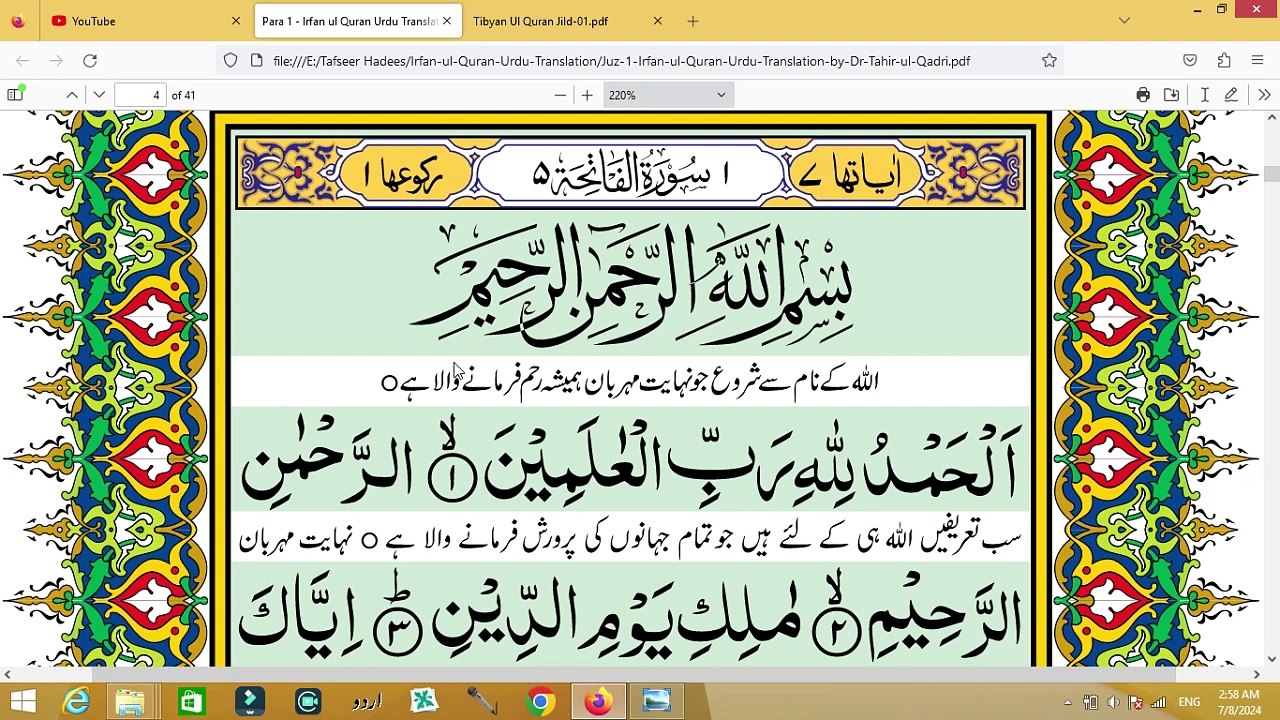Click the Firefox View icon
The height and width of the screenshot is (720, 1280).
[18, 21]
